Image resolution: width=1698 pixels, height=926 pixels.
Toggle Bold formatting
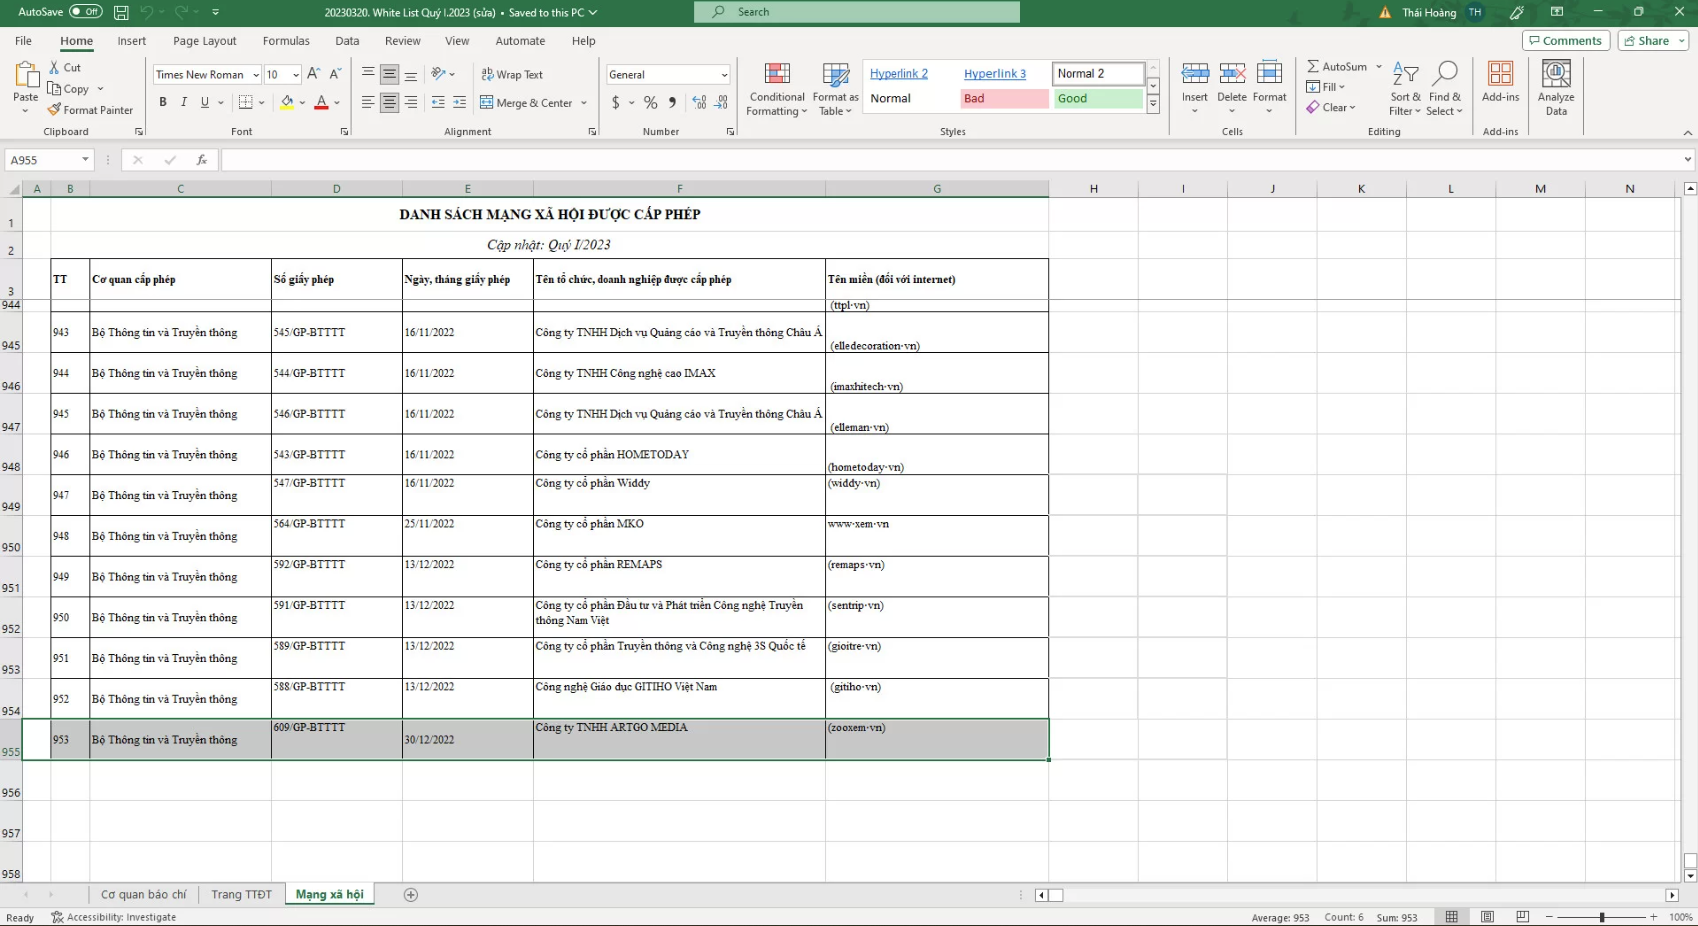click(163, 102)
